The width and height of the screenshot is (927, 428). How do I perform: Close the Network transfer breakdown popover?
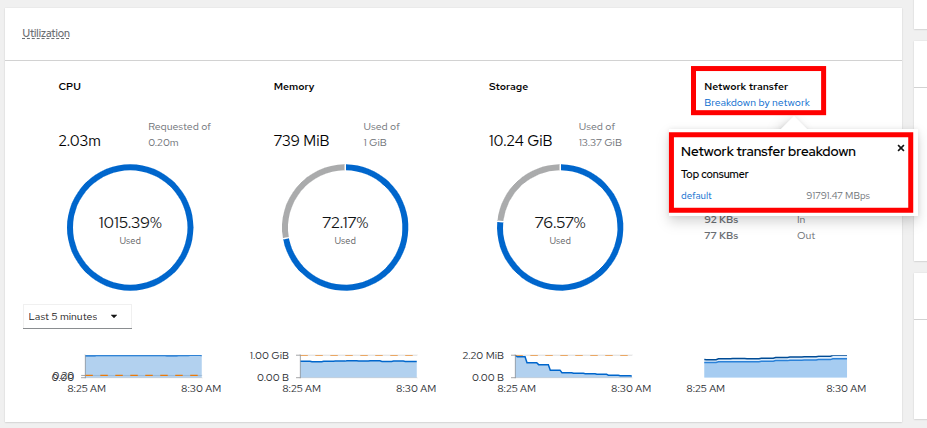(900, 148)
